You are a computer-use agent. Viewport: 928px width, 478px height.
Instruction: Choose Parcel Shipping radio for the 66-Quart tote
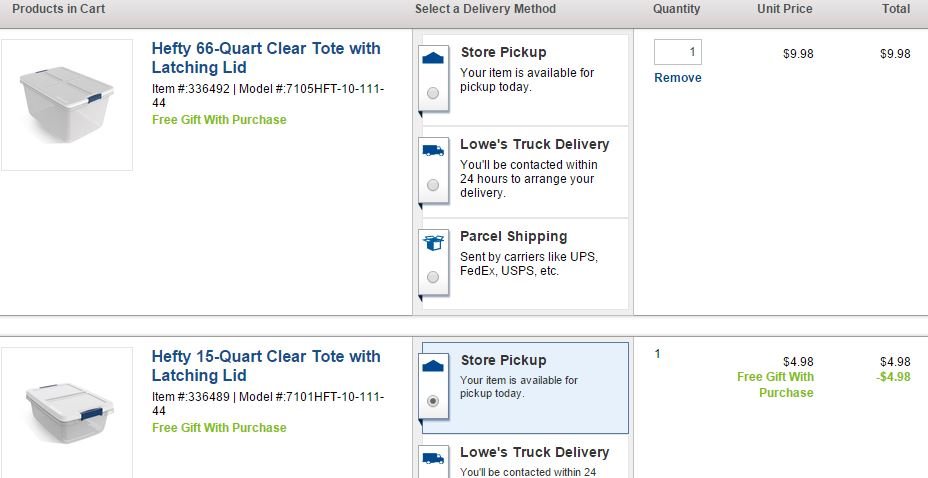[x=433, y=277]
